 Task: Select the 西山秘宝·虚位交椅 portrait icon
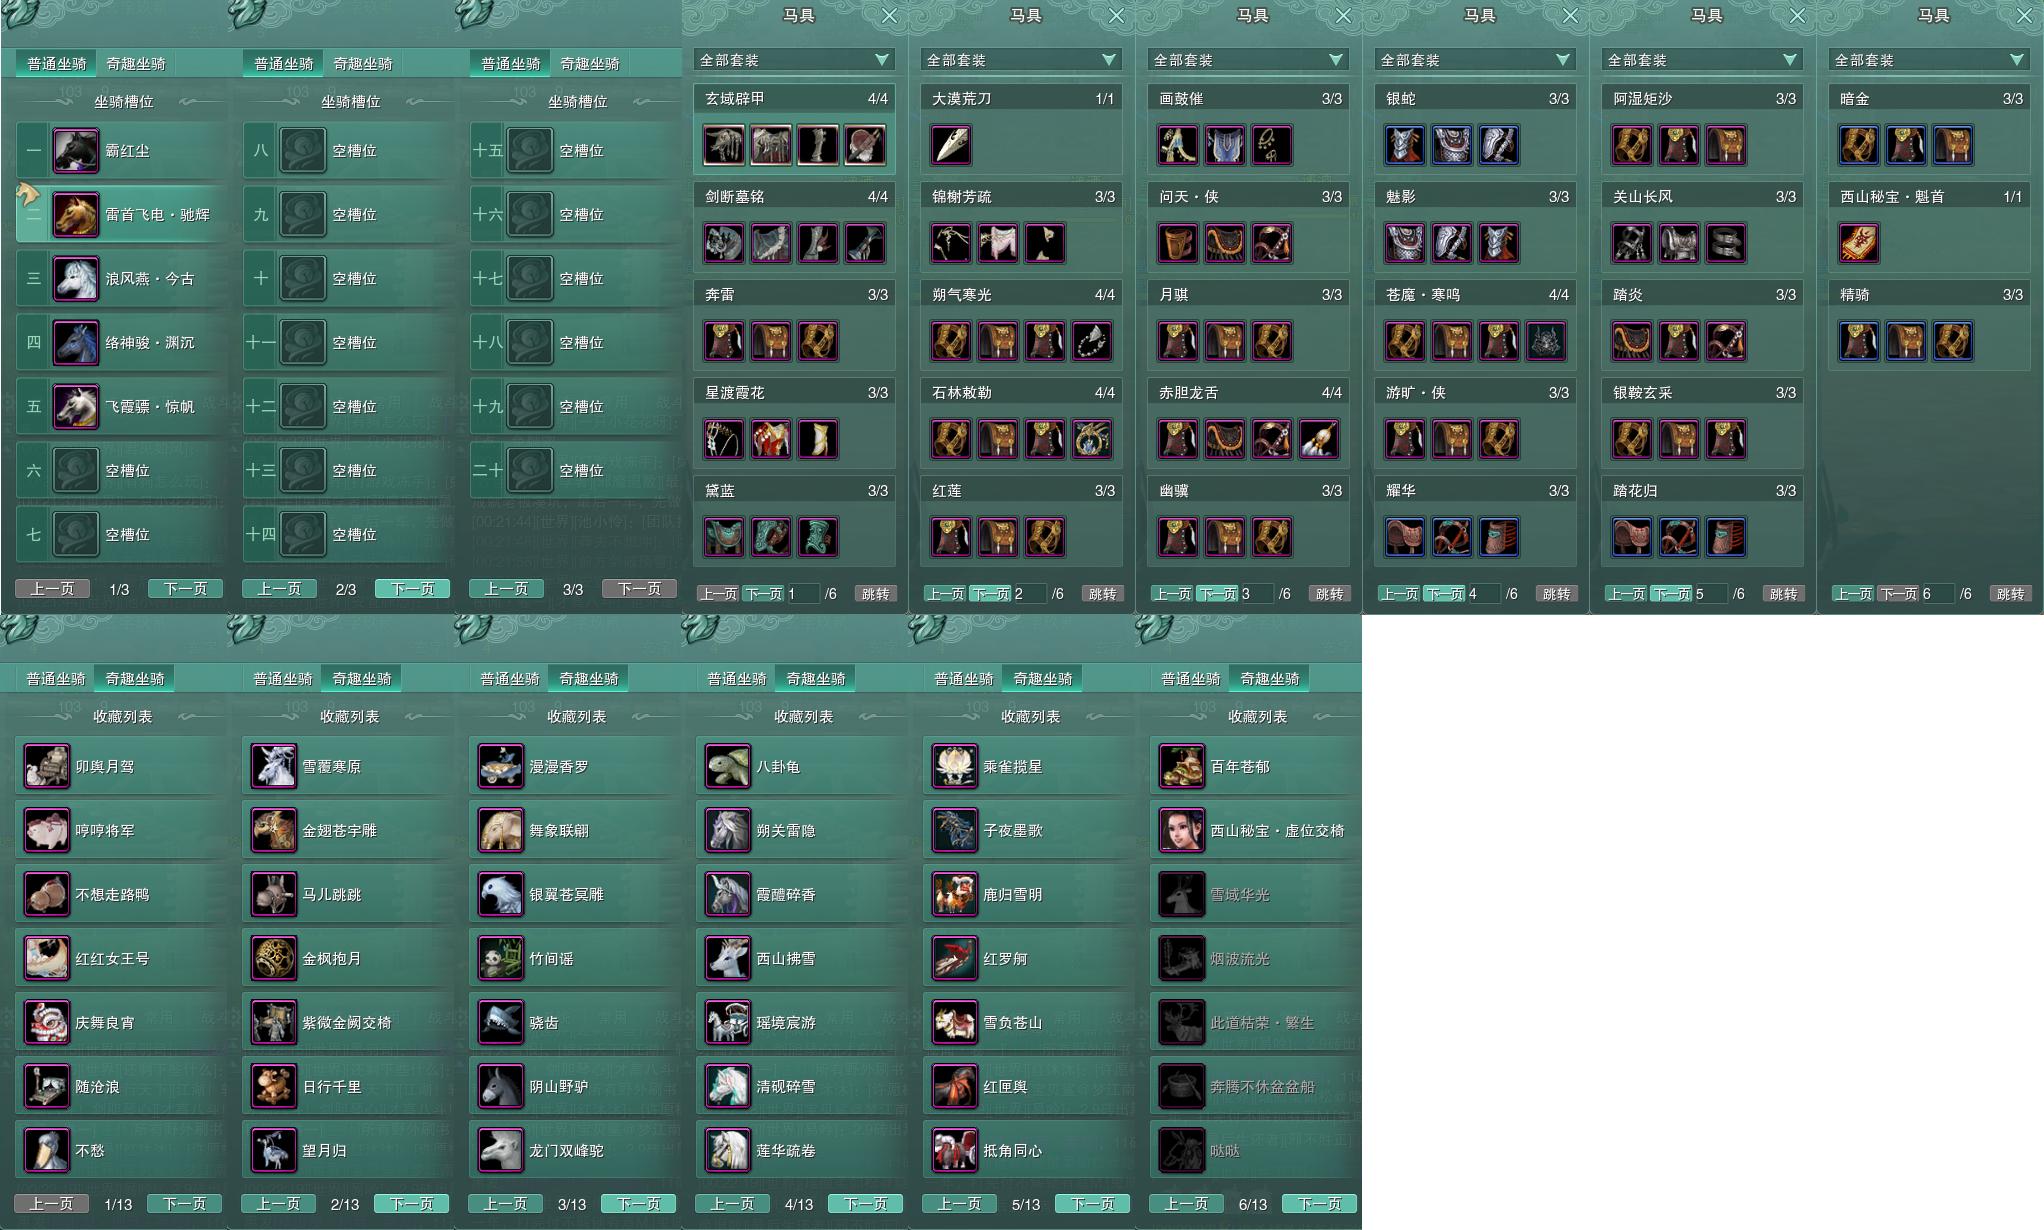1182,831
